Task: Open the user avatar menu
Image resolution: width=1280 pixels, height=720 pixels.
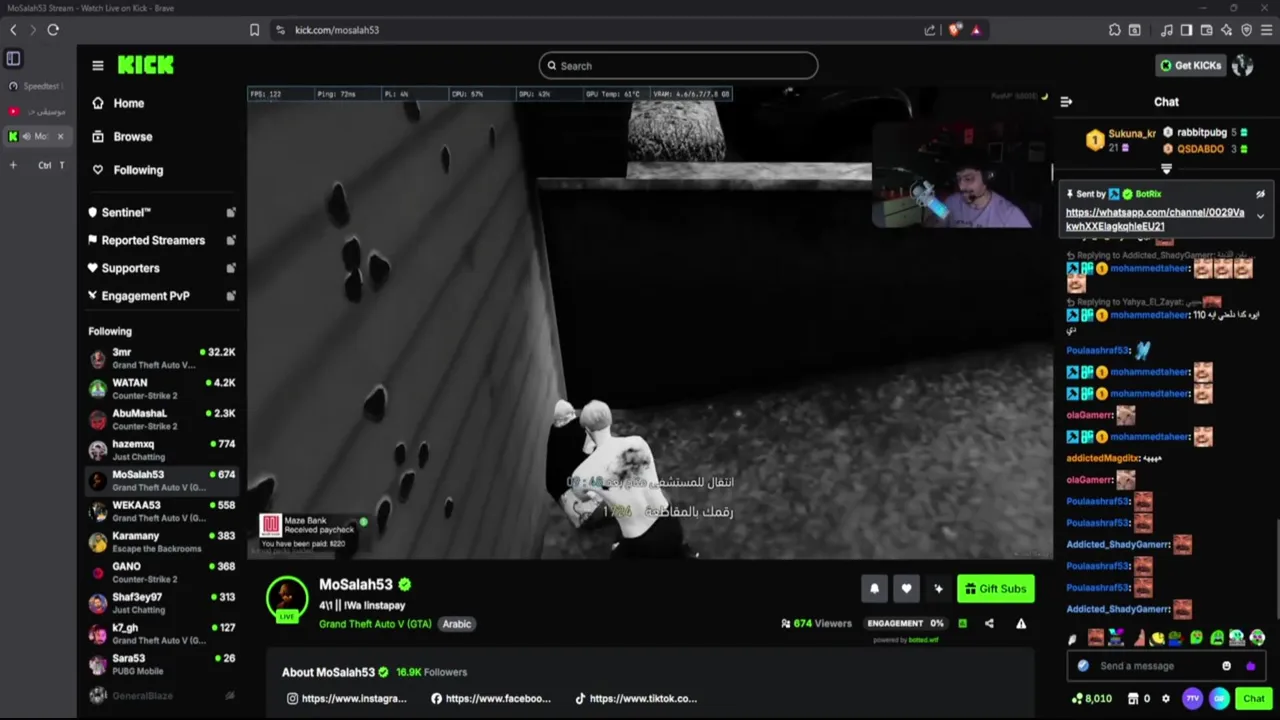Action: coord(1243,65)
